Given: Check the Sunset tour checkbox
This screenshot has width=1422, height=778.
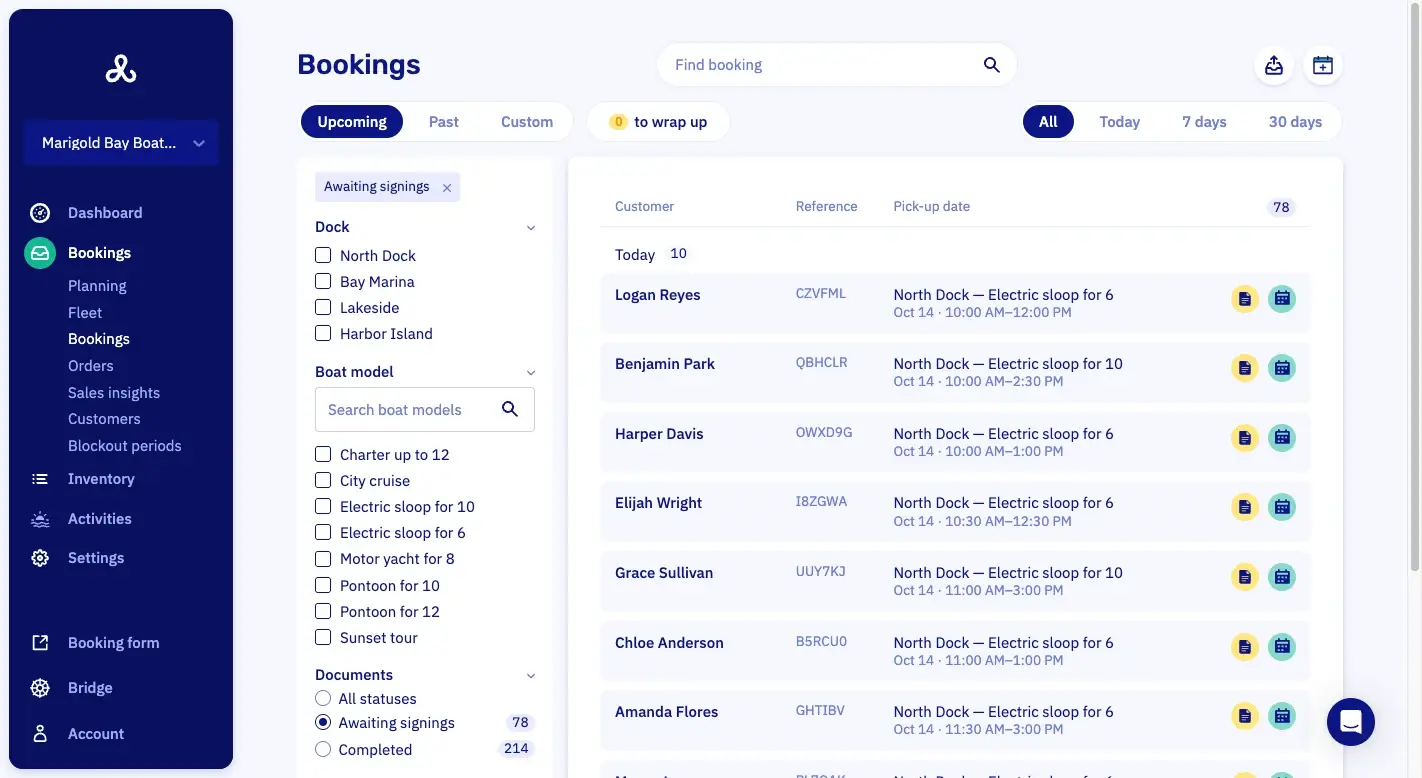Looking at the screenshot, I should coord(323,637).
